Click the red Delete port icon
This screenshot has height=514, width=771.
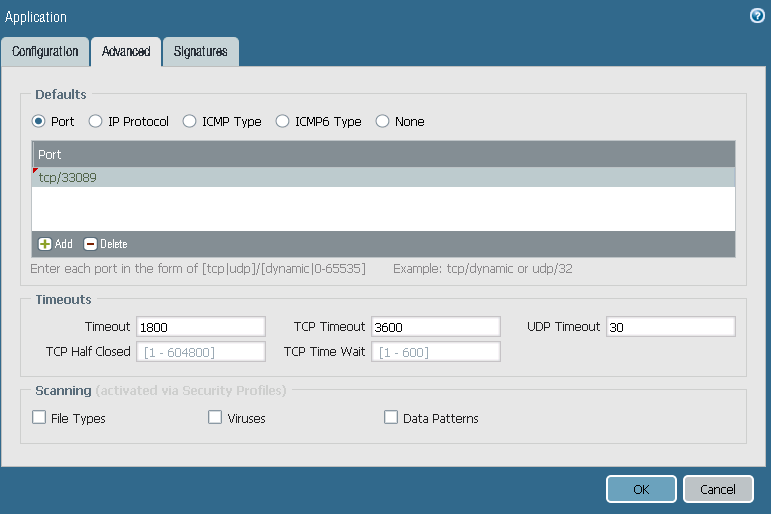pos(90,244)
